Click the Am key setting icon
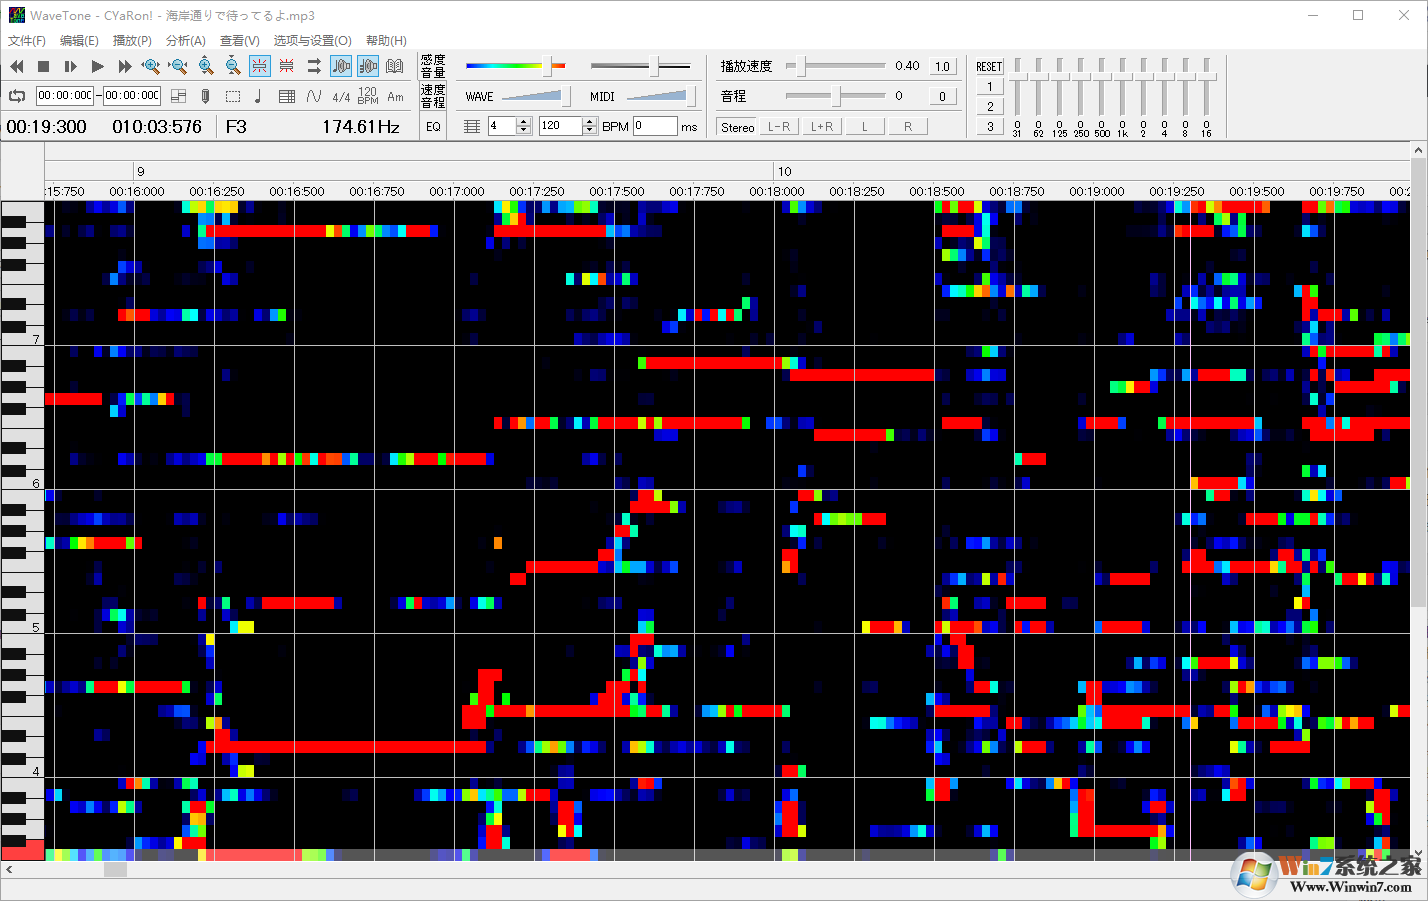The image size is (1428, 901). [x=395, y=97]
